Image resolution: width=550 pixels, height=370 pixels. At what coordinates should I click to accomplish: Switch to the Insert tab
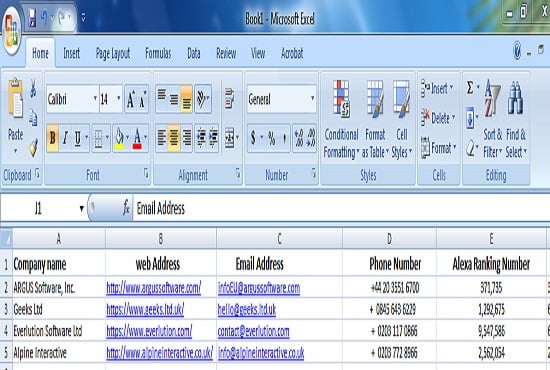coord(72,54)
